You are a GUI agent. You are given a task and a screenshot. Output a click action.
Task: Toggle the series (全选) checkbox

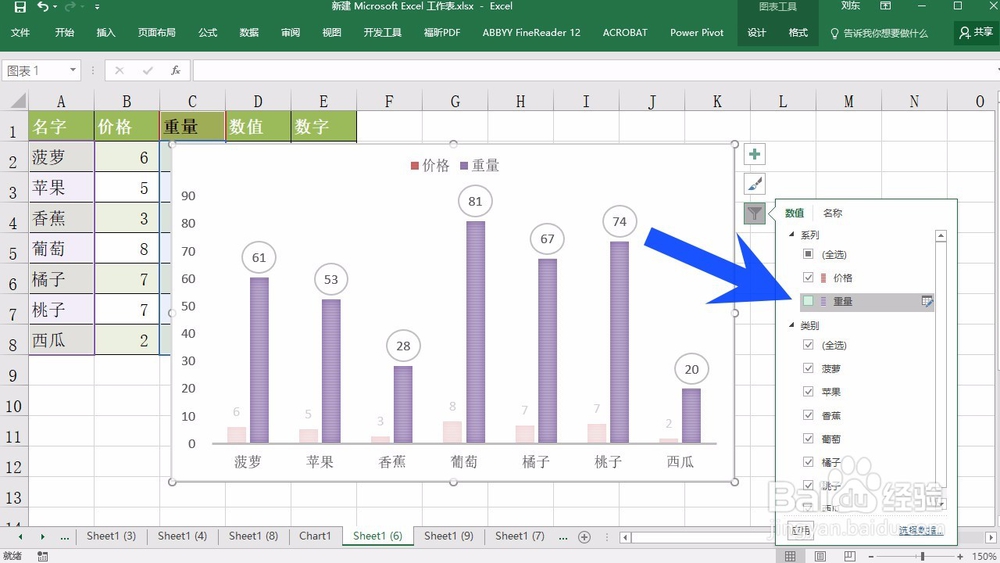tap(808, 254)
